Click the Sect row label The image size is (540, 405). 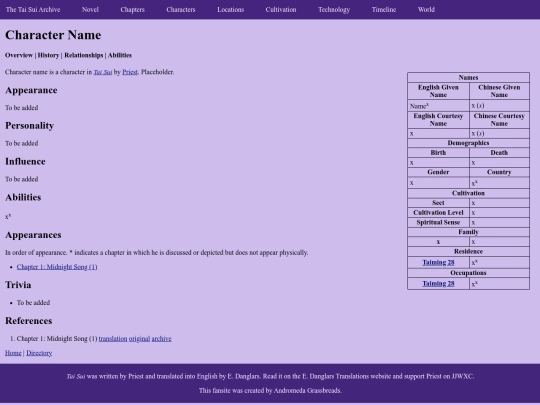point(438,203)
